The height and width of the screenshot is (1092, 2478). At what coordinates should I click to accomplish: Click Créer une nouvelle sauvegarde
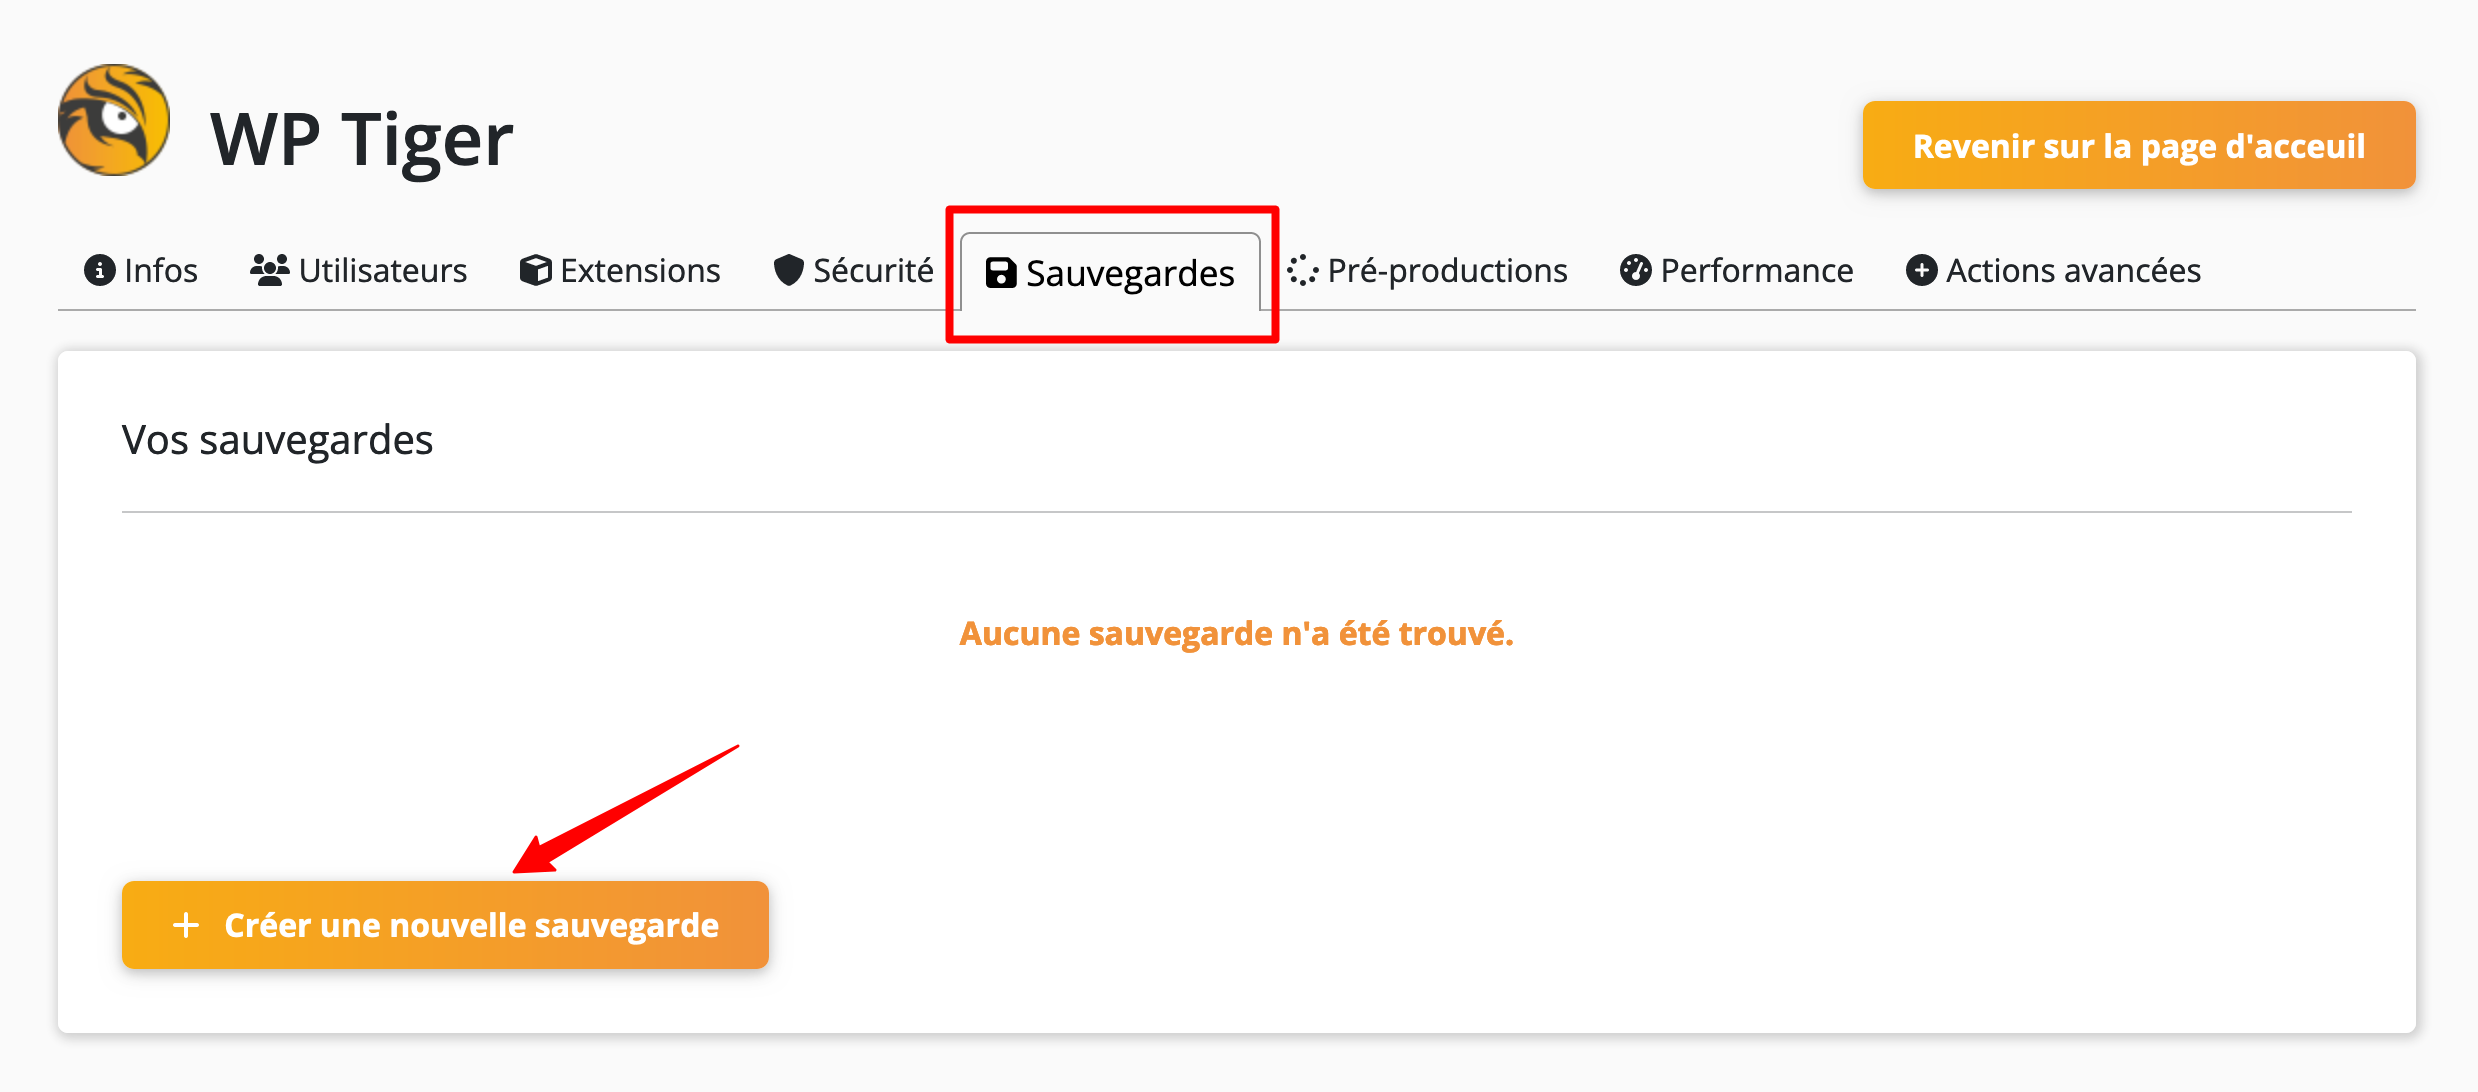pos(444,925)
